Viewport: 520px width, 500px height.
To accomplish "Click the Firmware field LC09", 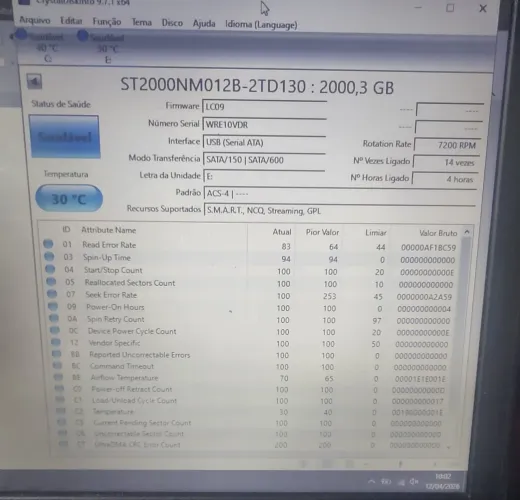I will pos(264,107).
